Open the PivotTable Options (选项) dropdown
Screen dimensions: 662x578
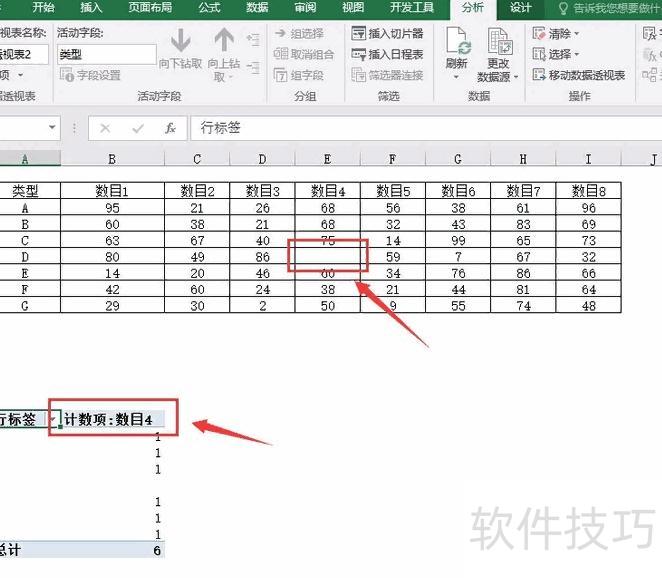pyautogui.click(x=11, y=76)
